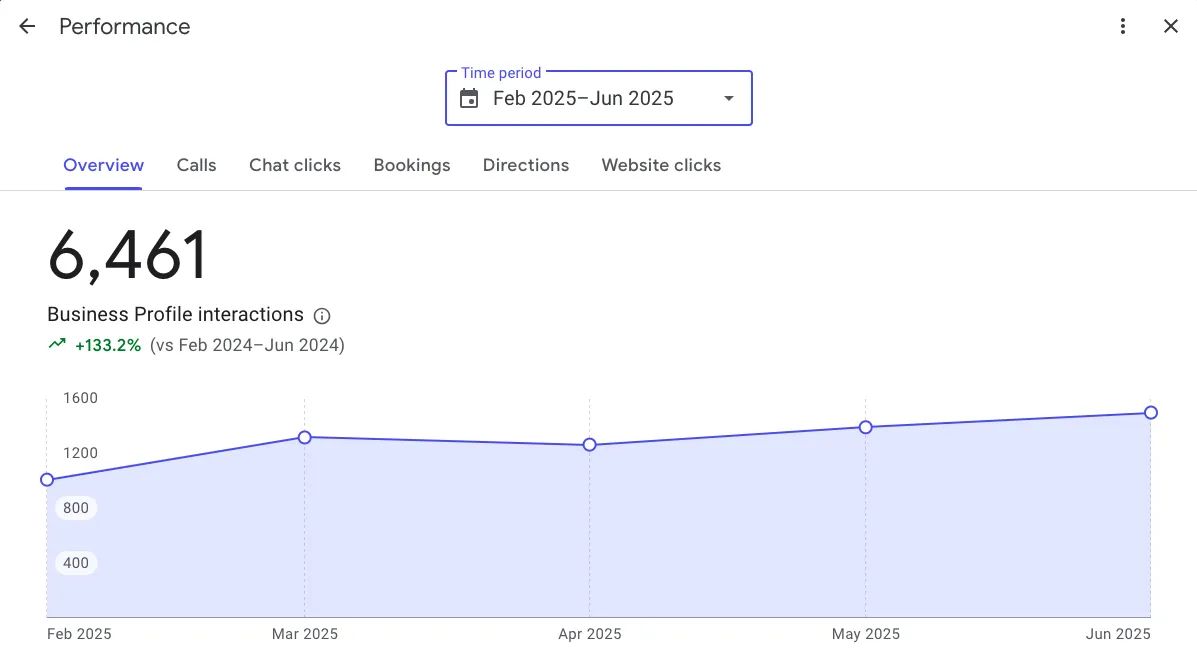The image size is (1197, 651).
Task: Select the Apr 2025 data point on chart
Action: click(589, 445)
